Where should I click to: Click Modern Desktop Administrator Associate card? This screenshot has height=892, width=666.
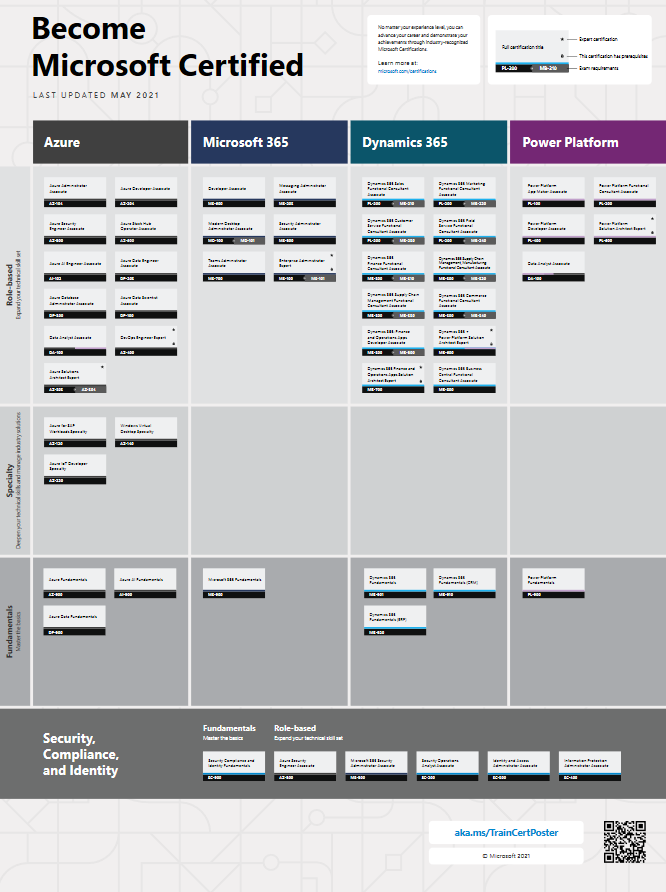click(234, 229)
